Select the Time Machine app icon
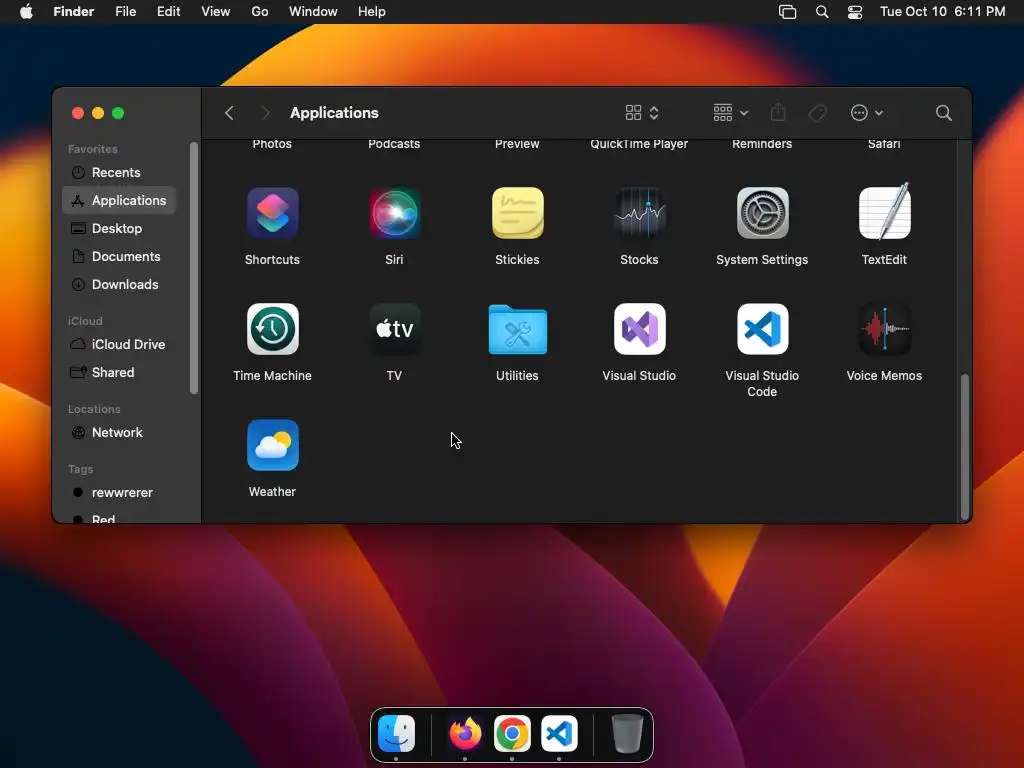The height and width of the screenshot is (768, 1024). (x=272, y=329)
